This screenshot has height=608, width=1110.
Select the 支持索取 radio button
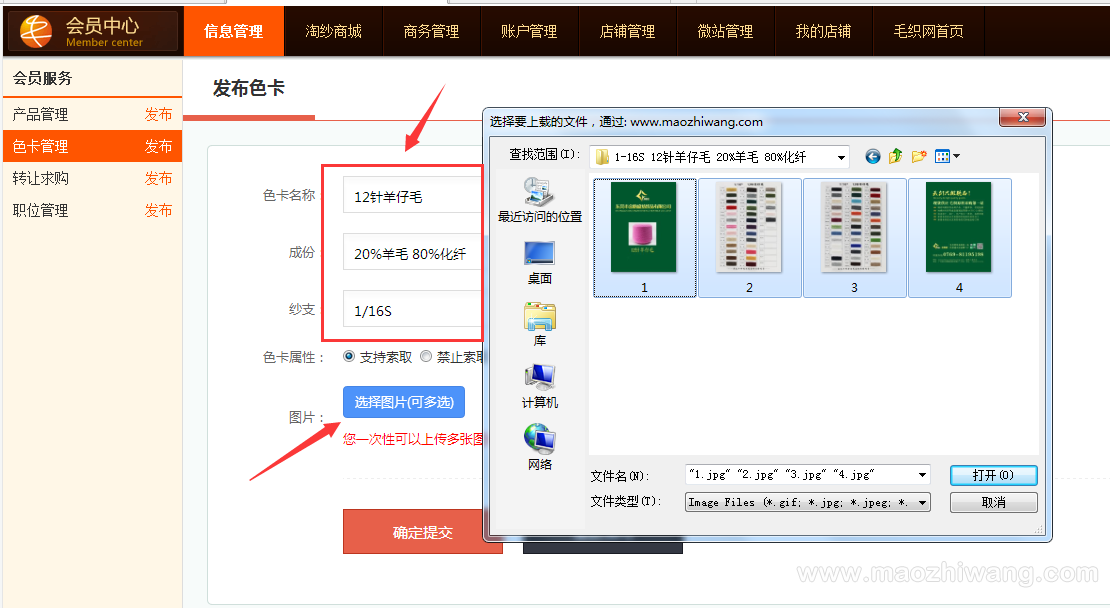(x=349, y=356)
